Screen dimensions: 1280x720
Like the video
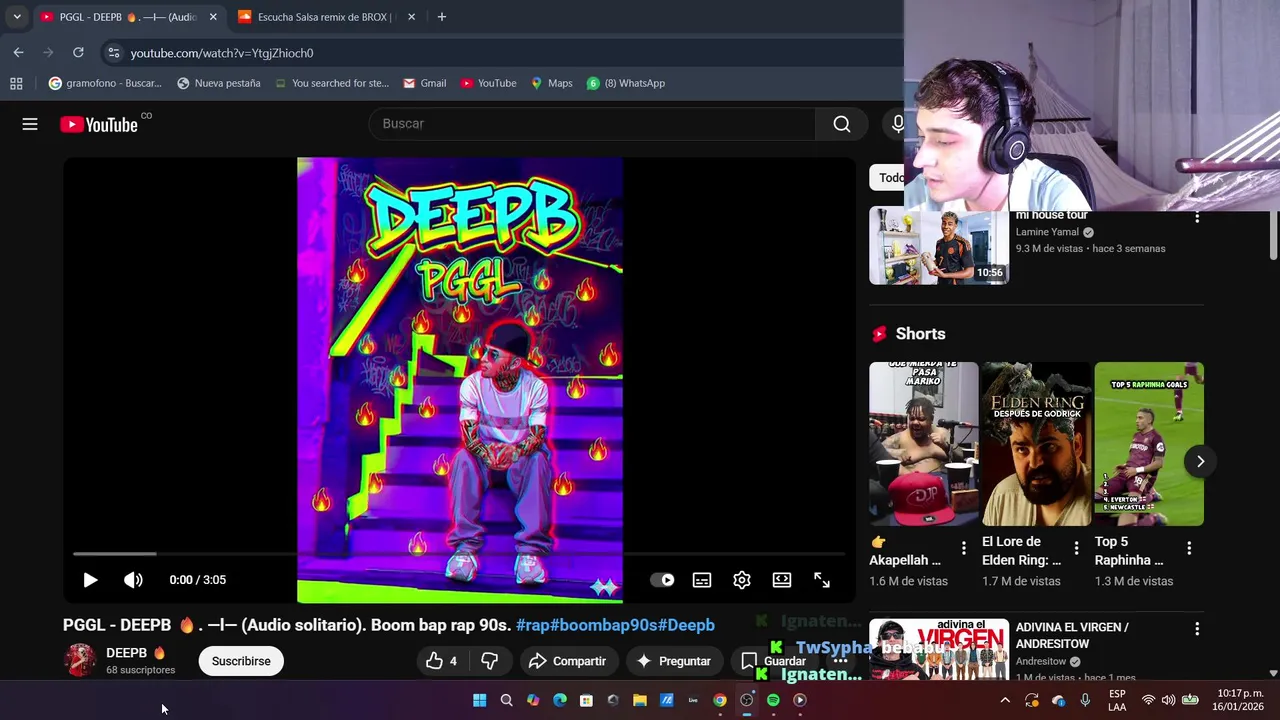441,661
